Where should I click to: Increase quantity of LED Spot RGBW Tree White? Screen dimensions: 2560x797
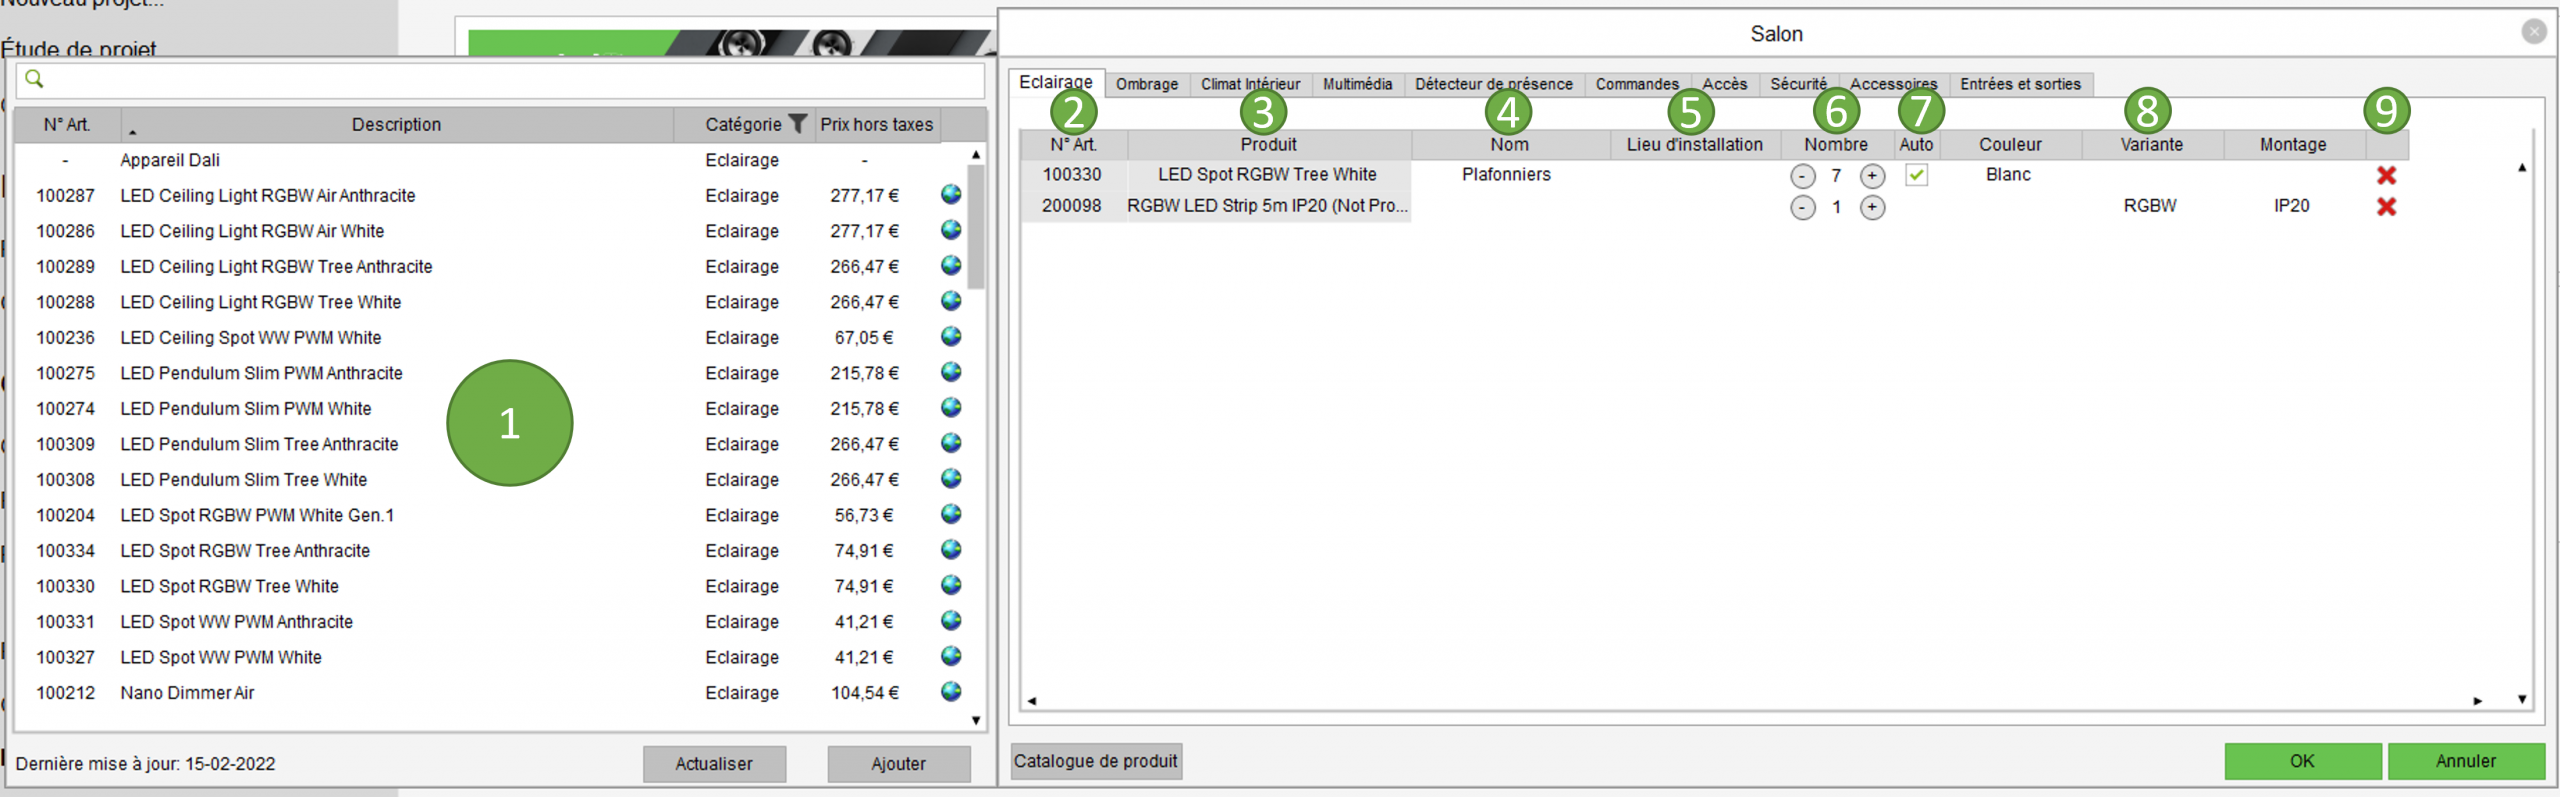1872,176
